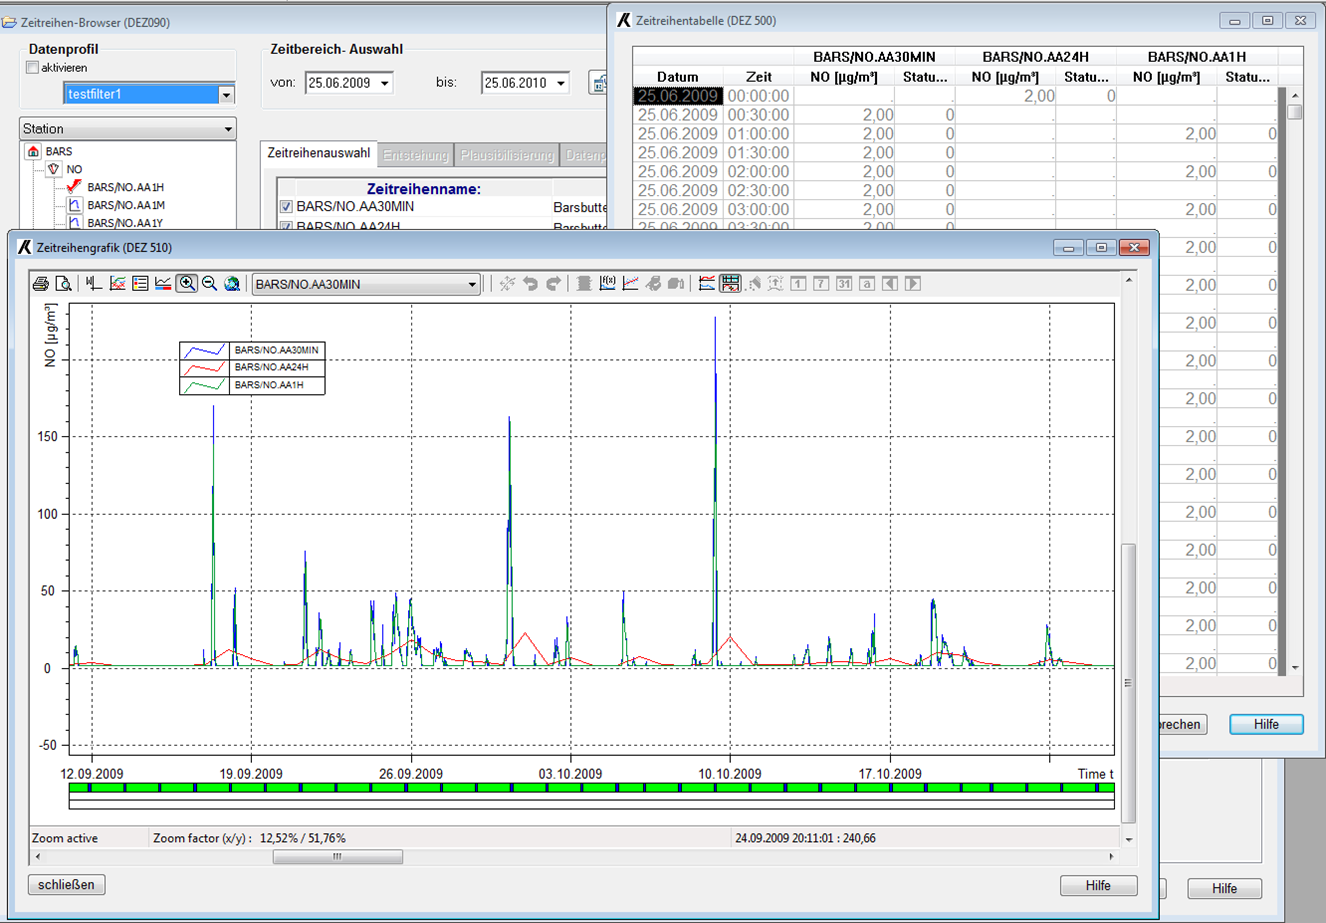Click the trend line chart icon next to f(x)
Viewport: 1326px width, 923px height.
point(630,284)
